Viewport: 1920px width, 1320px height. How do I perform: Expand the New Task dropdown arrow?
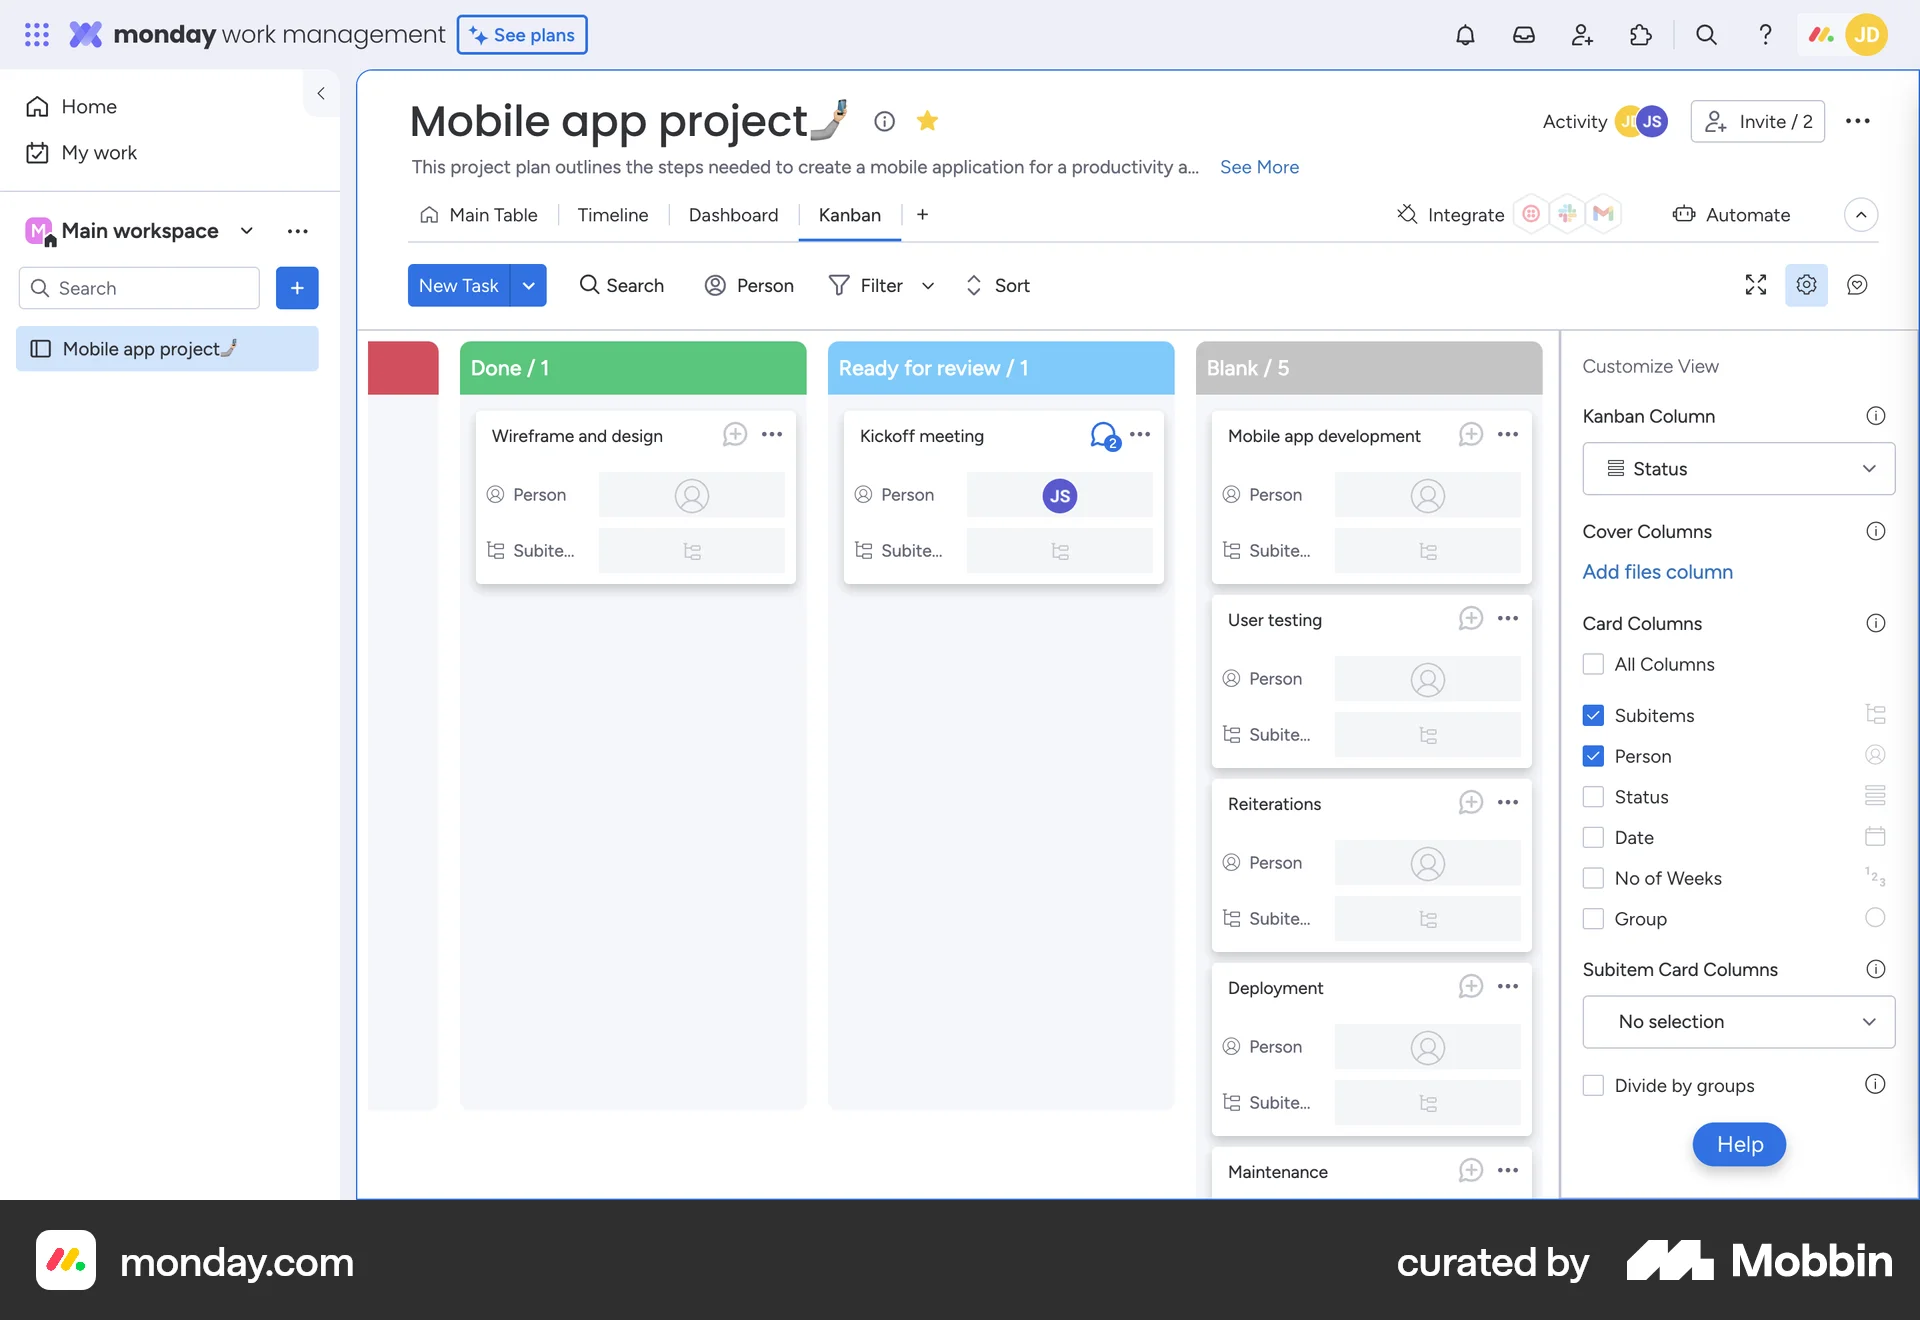click(529, 285)
